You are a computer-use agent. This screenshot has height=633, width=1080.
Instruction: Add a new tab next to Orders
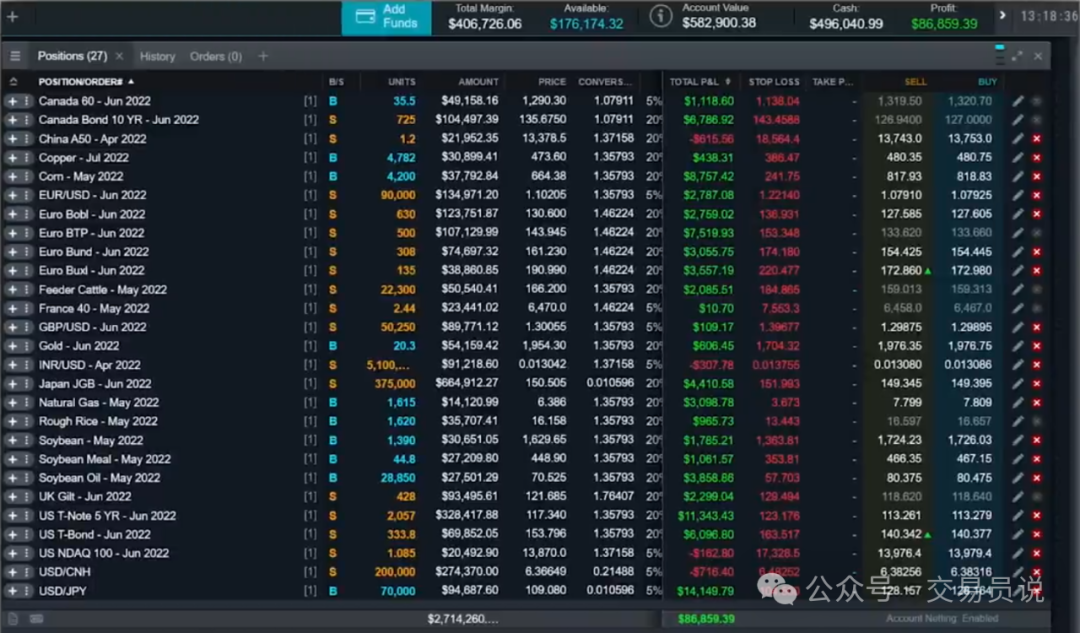coord(263,57)
